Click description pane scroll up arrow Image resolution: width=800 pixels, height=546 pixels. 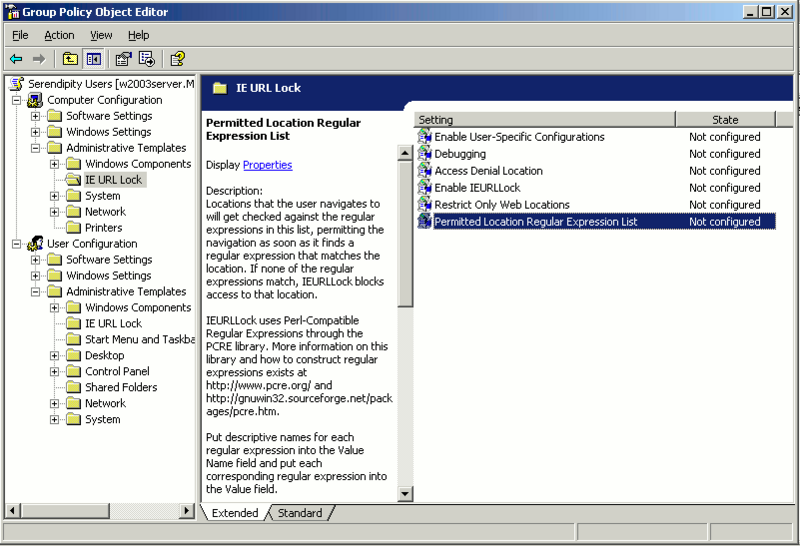point(405,153)
